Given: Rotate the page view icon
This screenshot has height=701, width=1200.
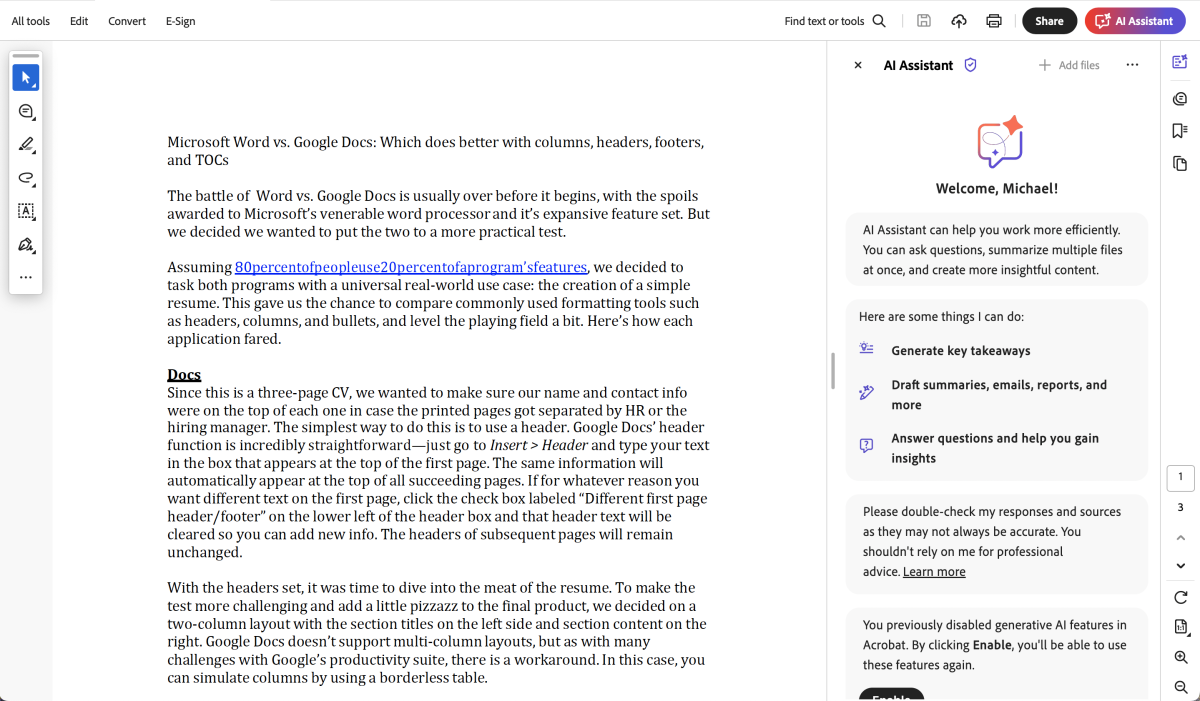Looking at the screenshot, I should (x=1180, y=597).
